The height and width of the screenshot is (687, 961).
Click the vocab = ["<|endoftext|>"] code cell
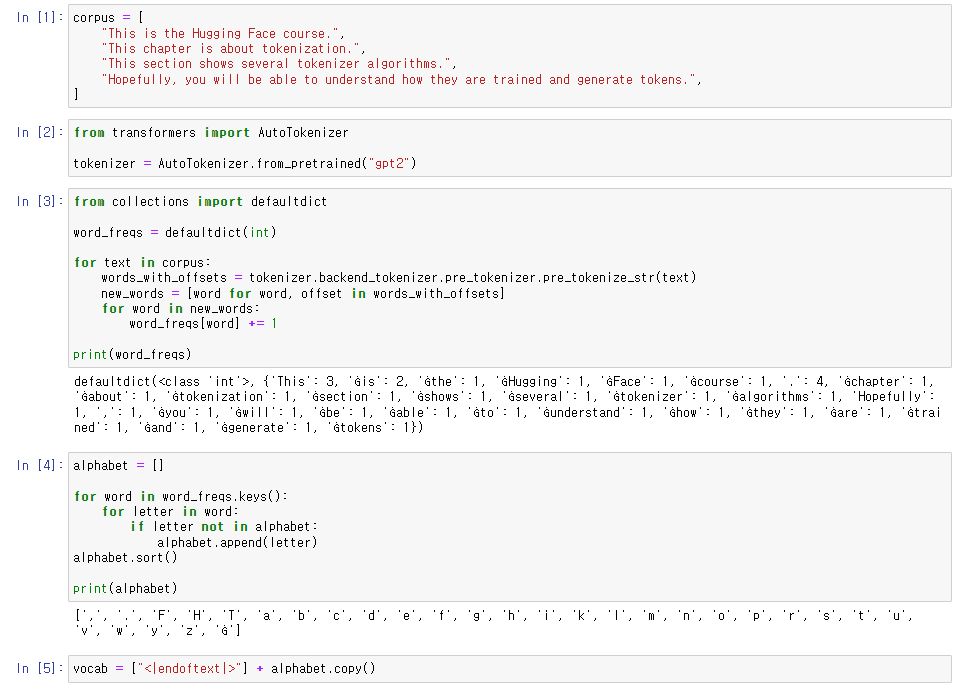[510, 669]
